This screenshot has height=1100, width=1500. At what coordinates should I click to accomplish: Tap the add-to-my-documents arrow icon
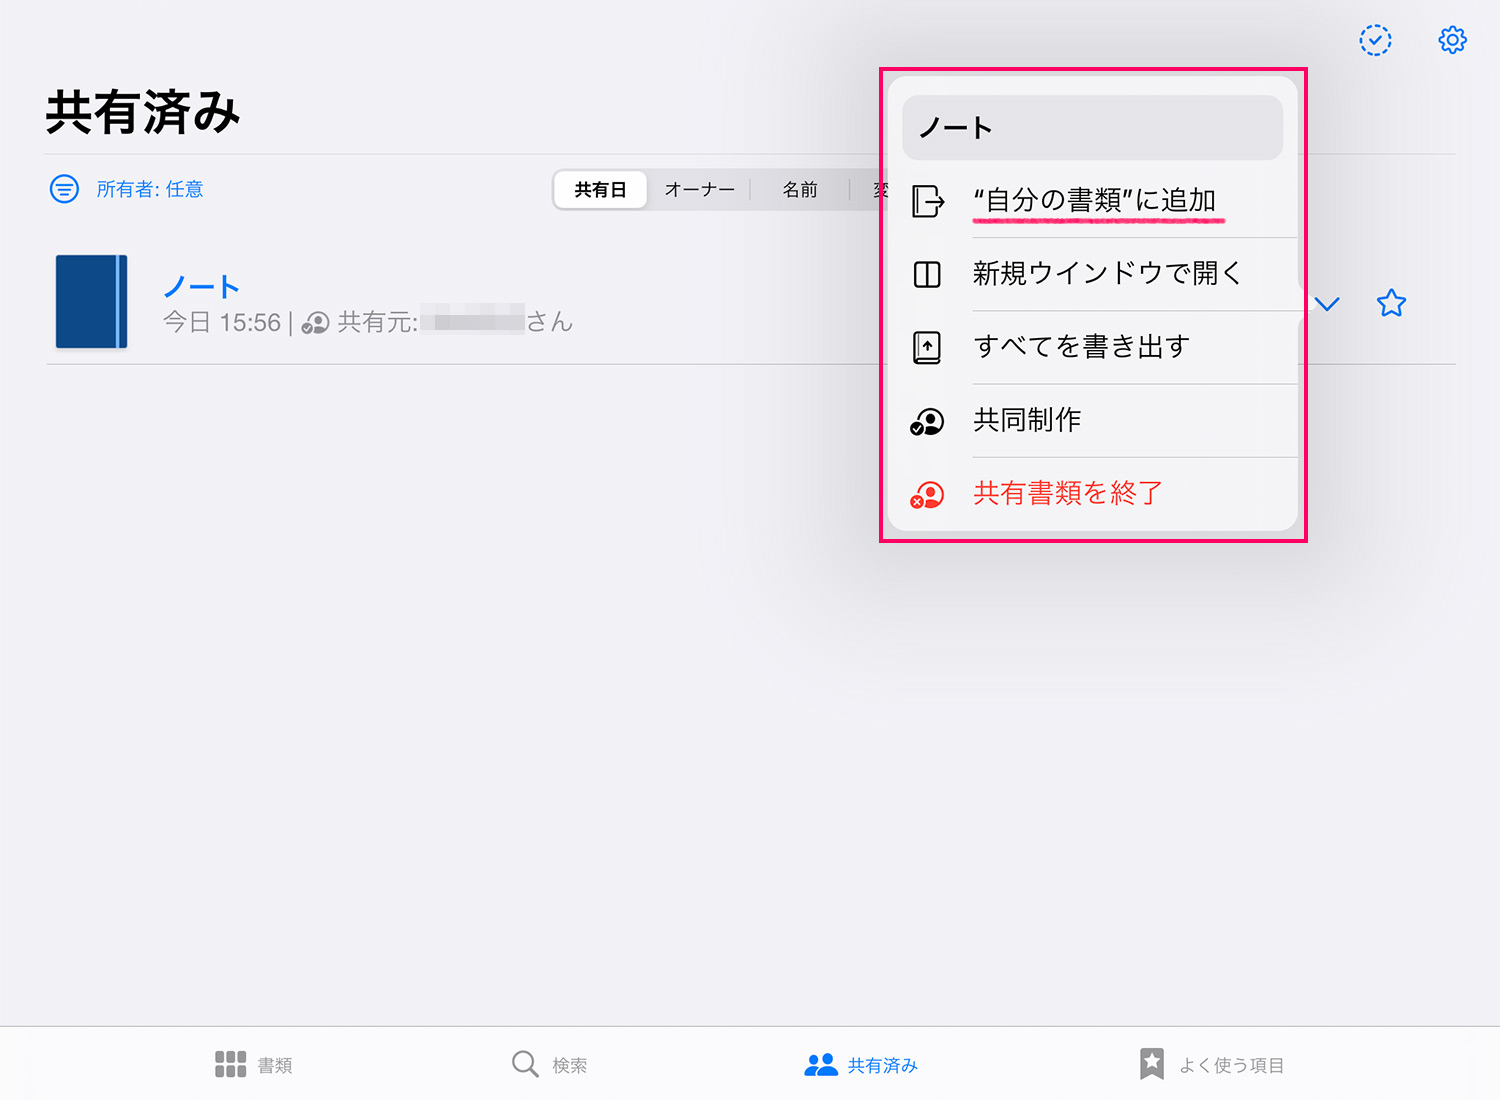(928, 201)
